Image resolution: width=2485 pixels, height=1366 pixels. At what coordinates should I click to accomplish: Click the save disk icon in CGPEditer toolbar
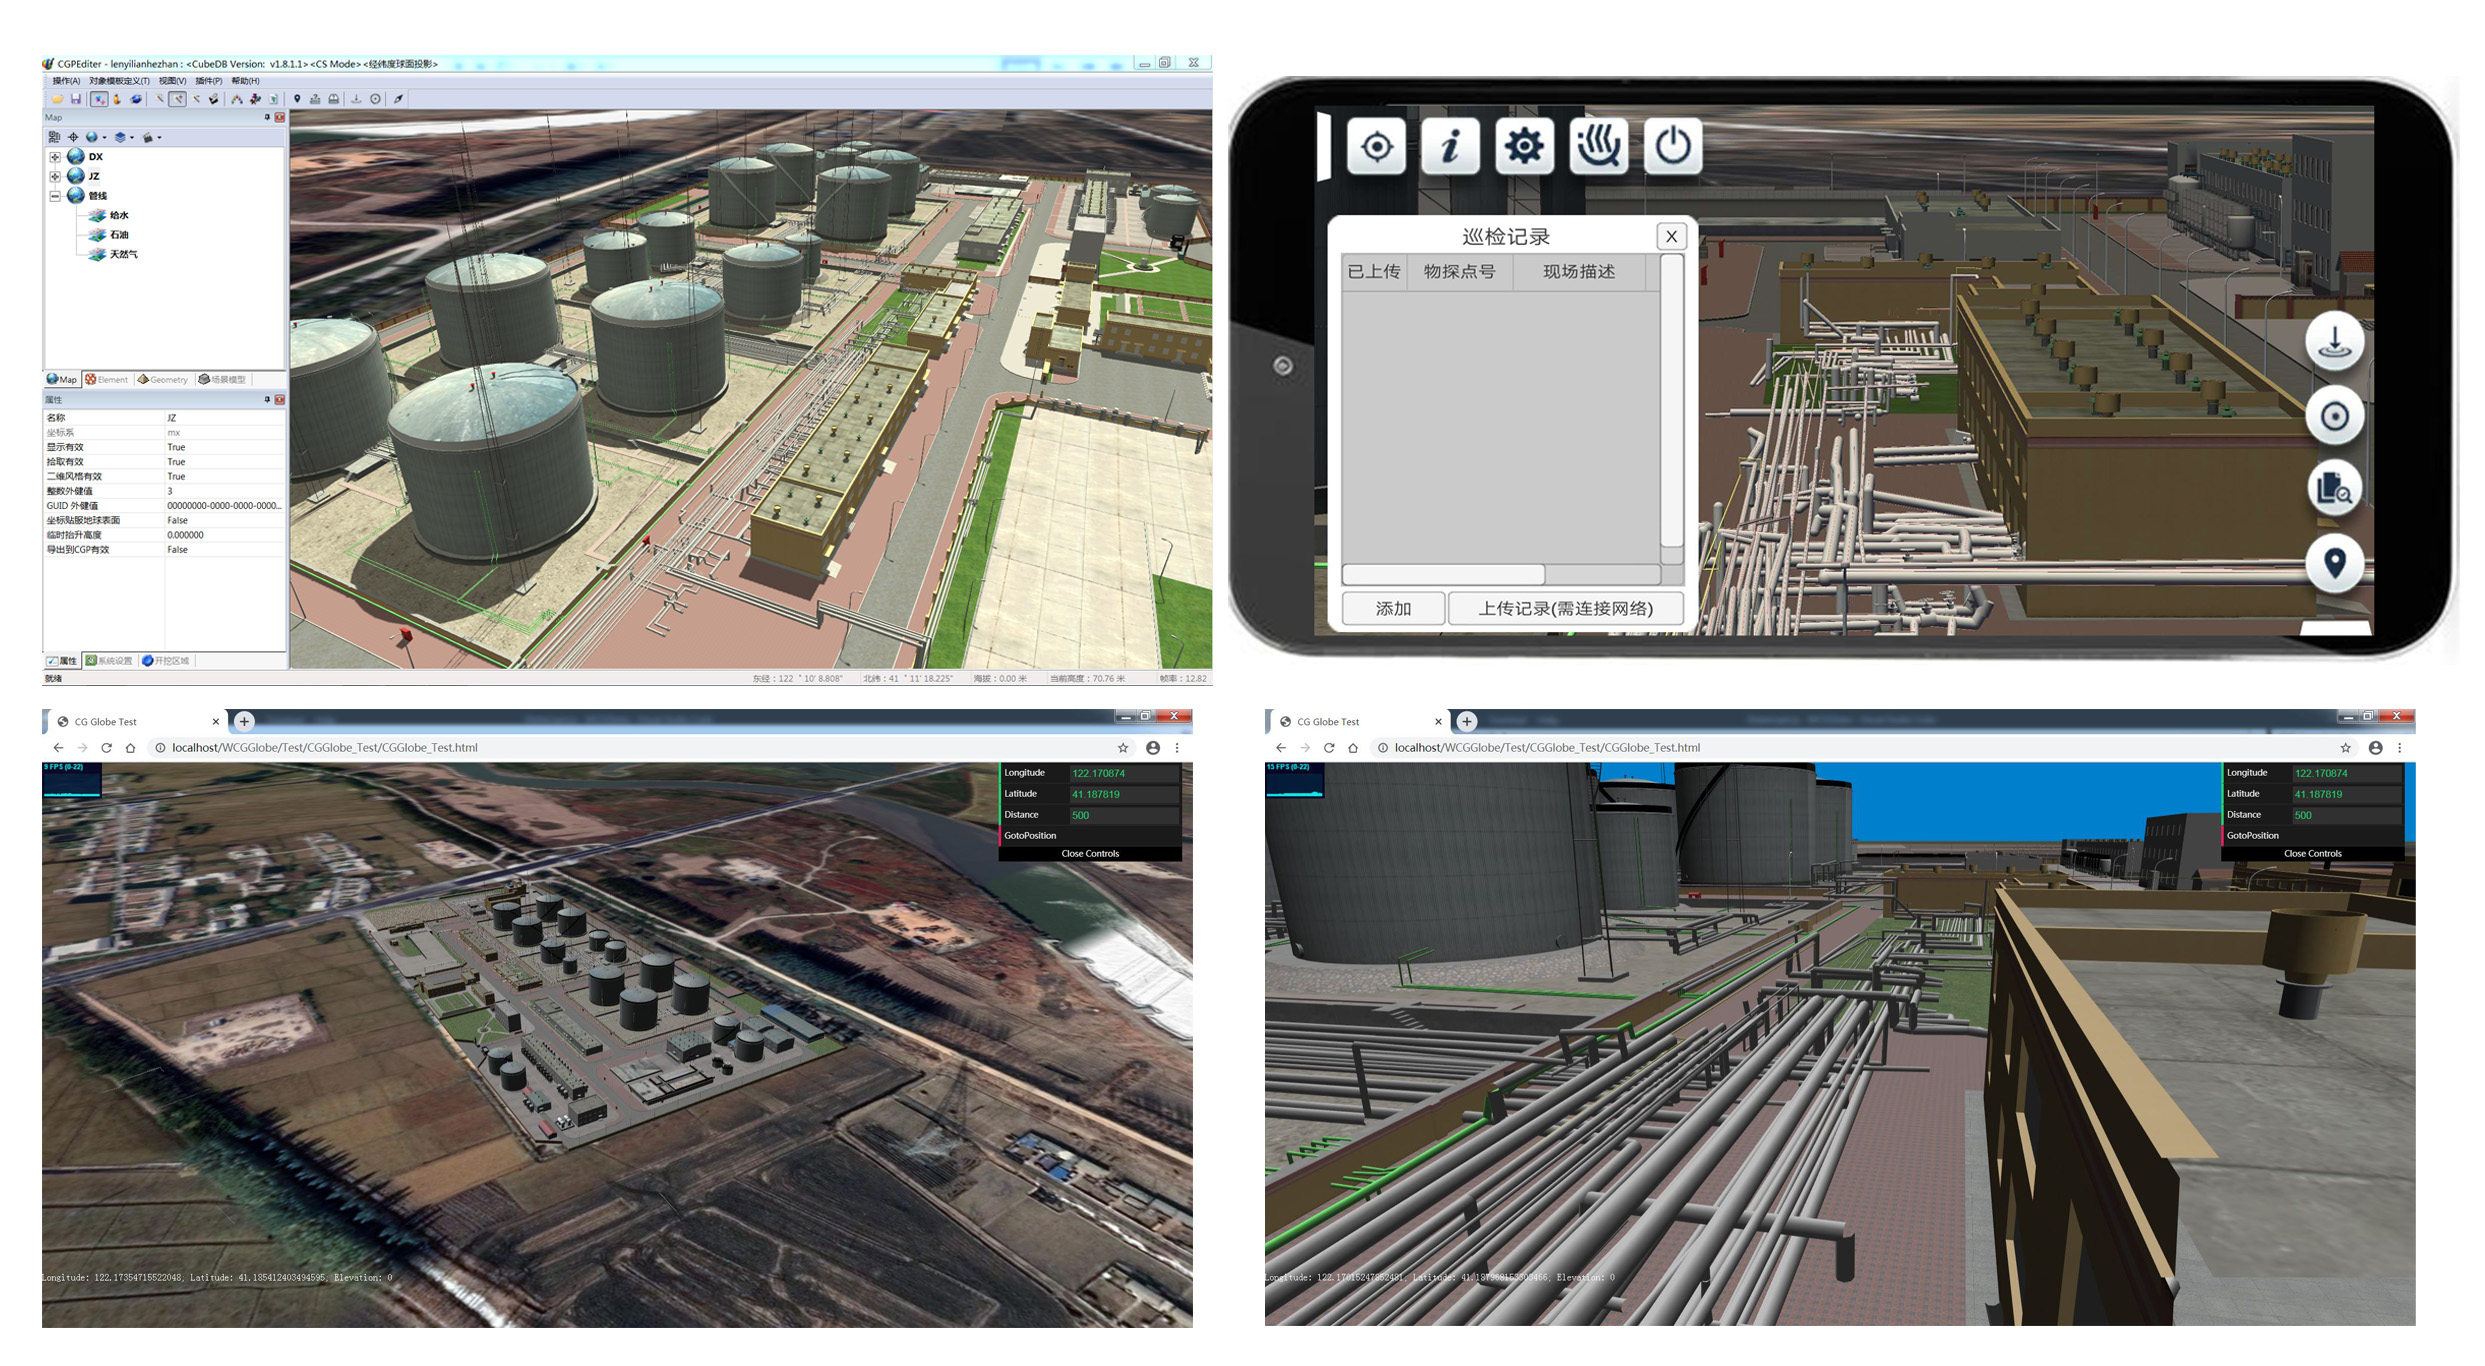[x=75, y=99]
